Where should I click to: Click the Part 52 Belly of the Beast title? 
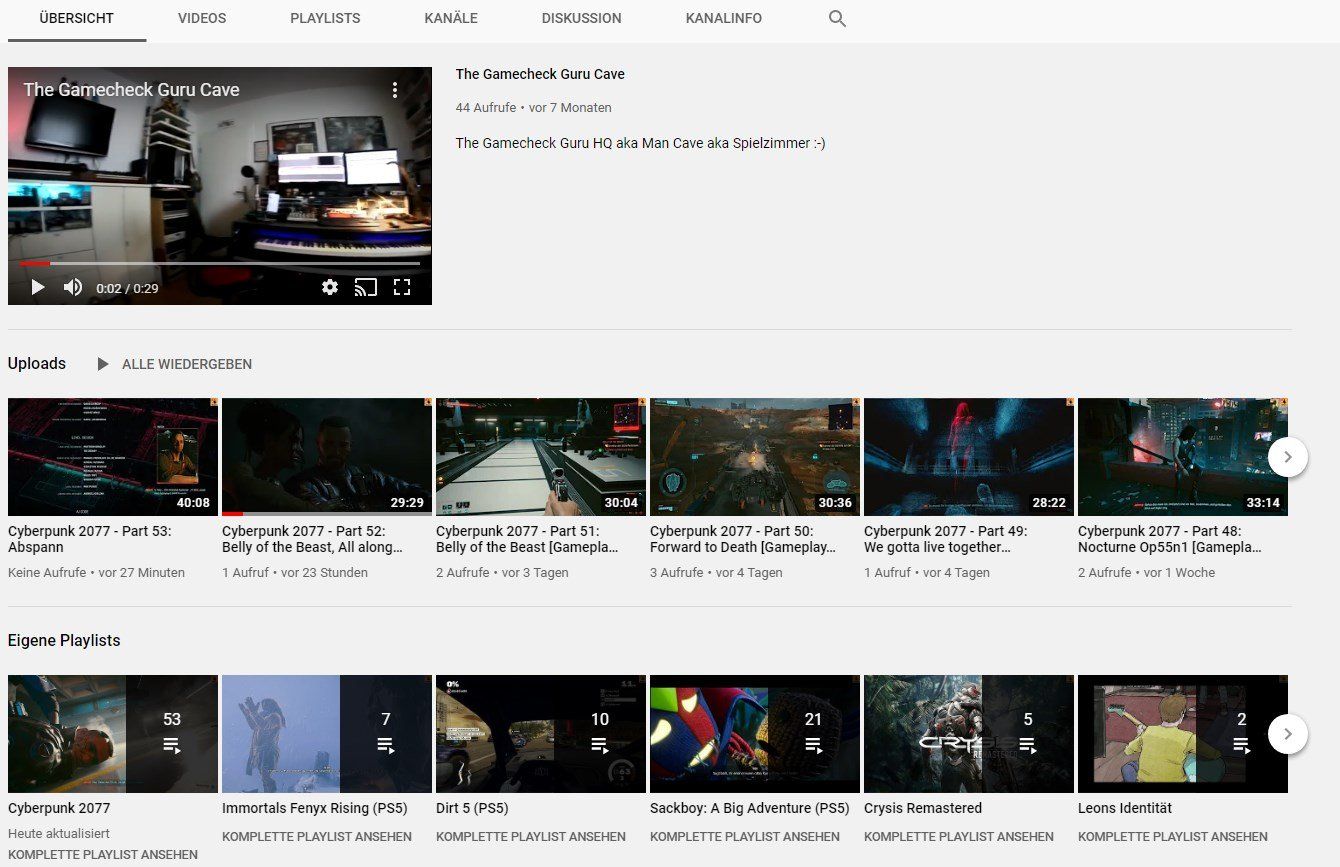coord(313,539)
